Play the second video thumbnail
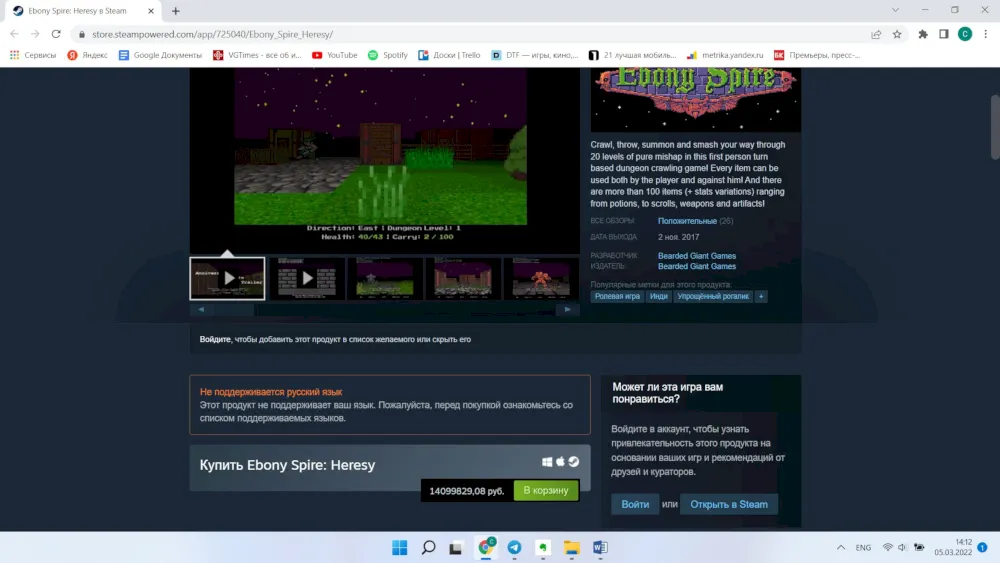Screen dimensions: 1000x563 pos(307,278)
